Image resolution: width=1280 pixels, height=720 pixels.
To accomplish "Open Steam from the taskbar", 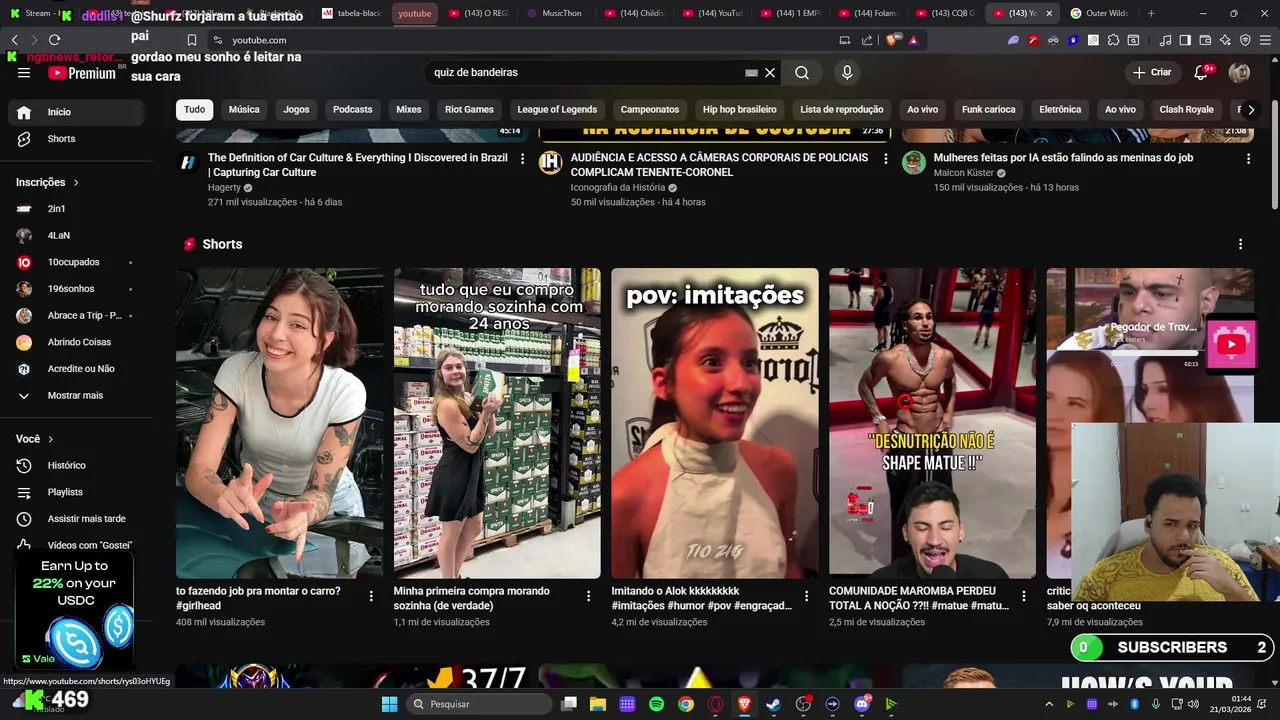I will point(773,704).
